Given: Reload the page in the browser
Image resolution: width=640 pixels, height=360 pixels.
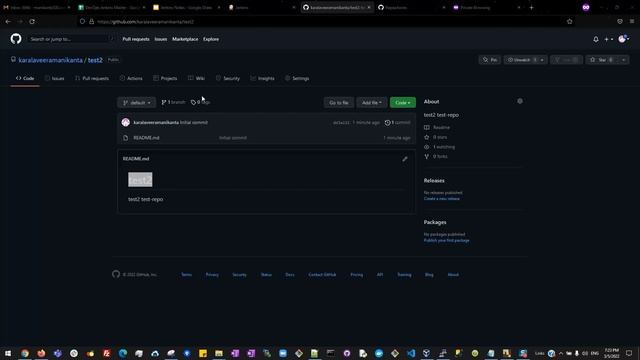Looking at the screenshot, I should pos(32,22).
